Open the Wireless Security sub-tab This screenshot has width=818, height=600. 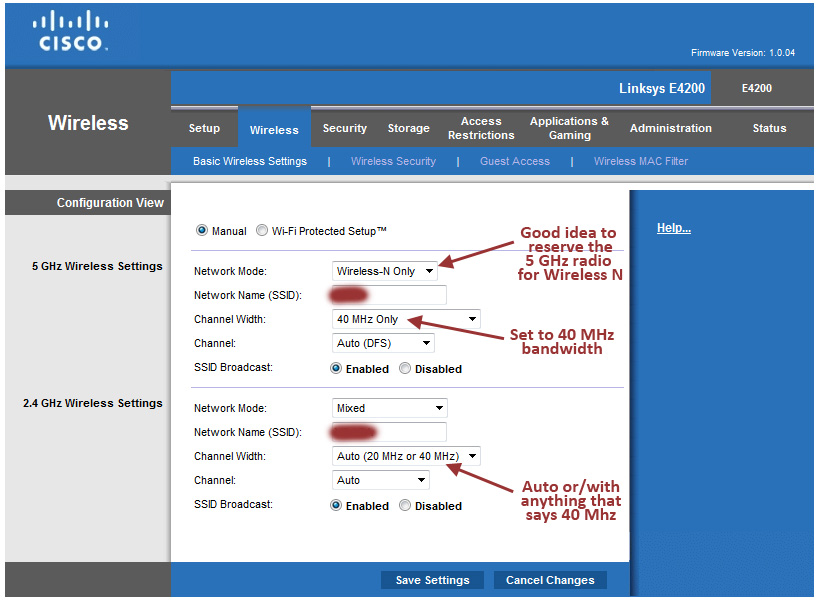[x=393, y=161]
